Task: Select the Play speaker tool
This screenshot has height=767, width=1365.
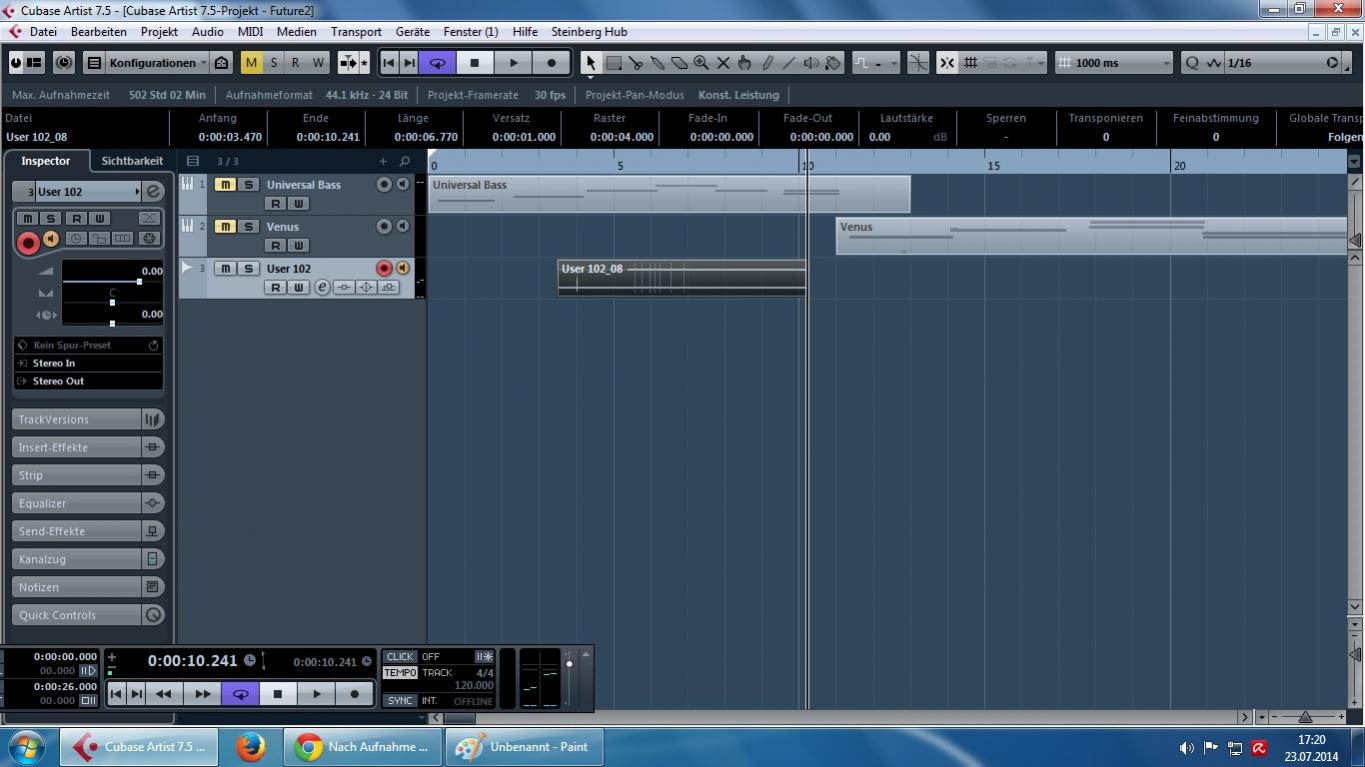Action: coord(811,63)
